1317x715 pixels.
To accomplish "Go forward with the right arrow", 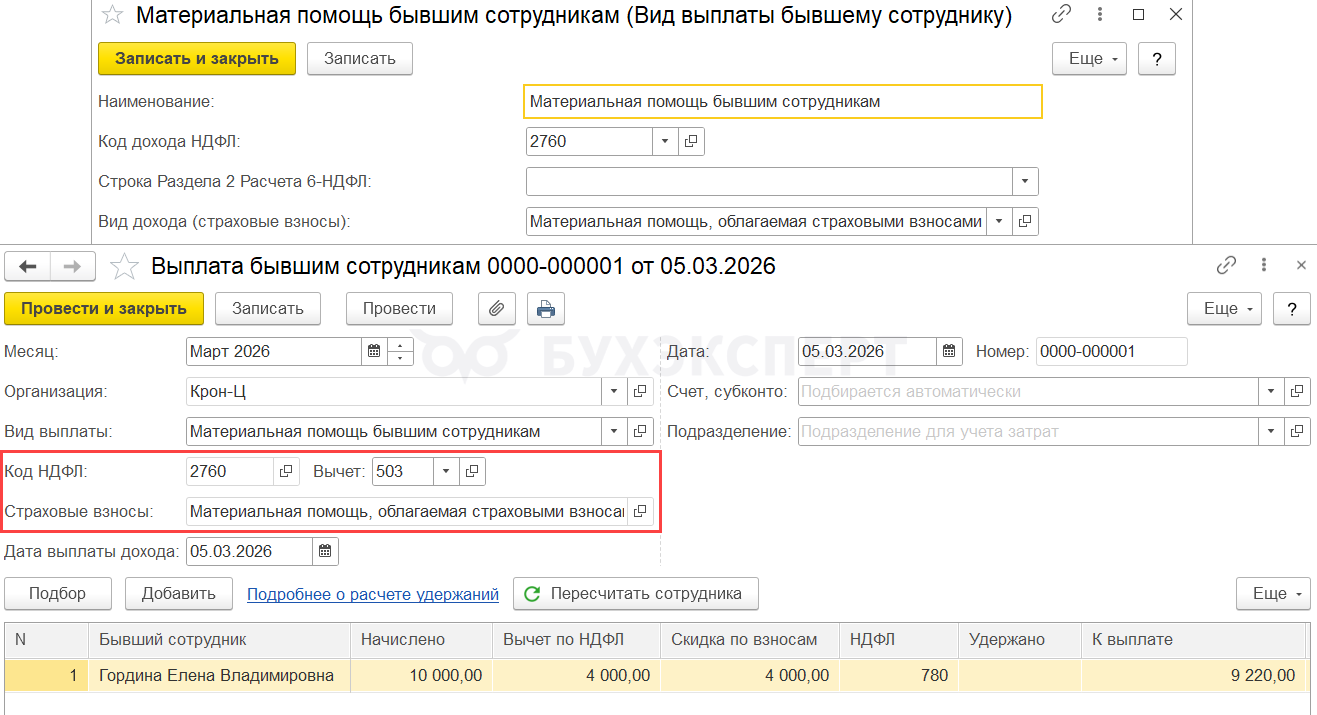I will (x=73, y=266).
